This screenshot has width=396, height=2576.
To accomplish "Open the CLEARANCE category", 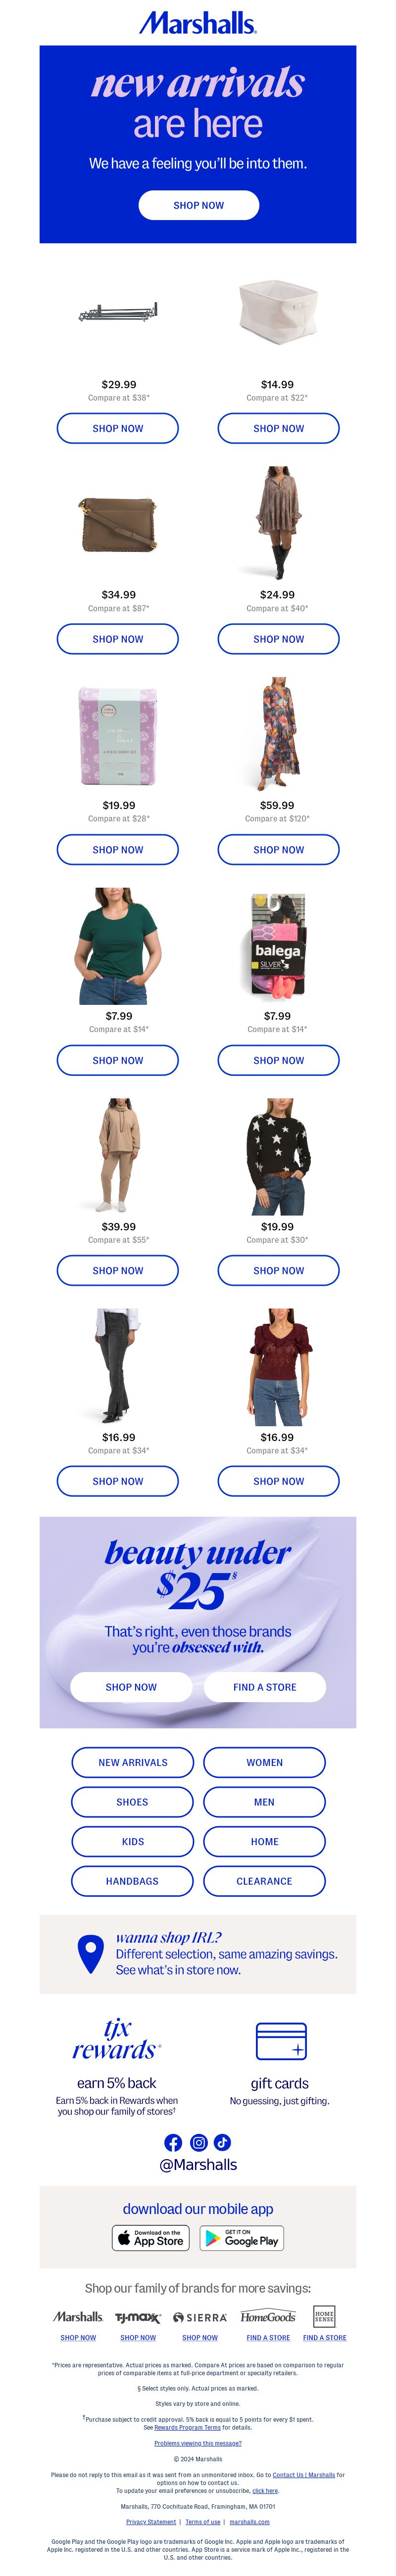I will 264,1881.
